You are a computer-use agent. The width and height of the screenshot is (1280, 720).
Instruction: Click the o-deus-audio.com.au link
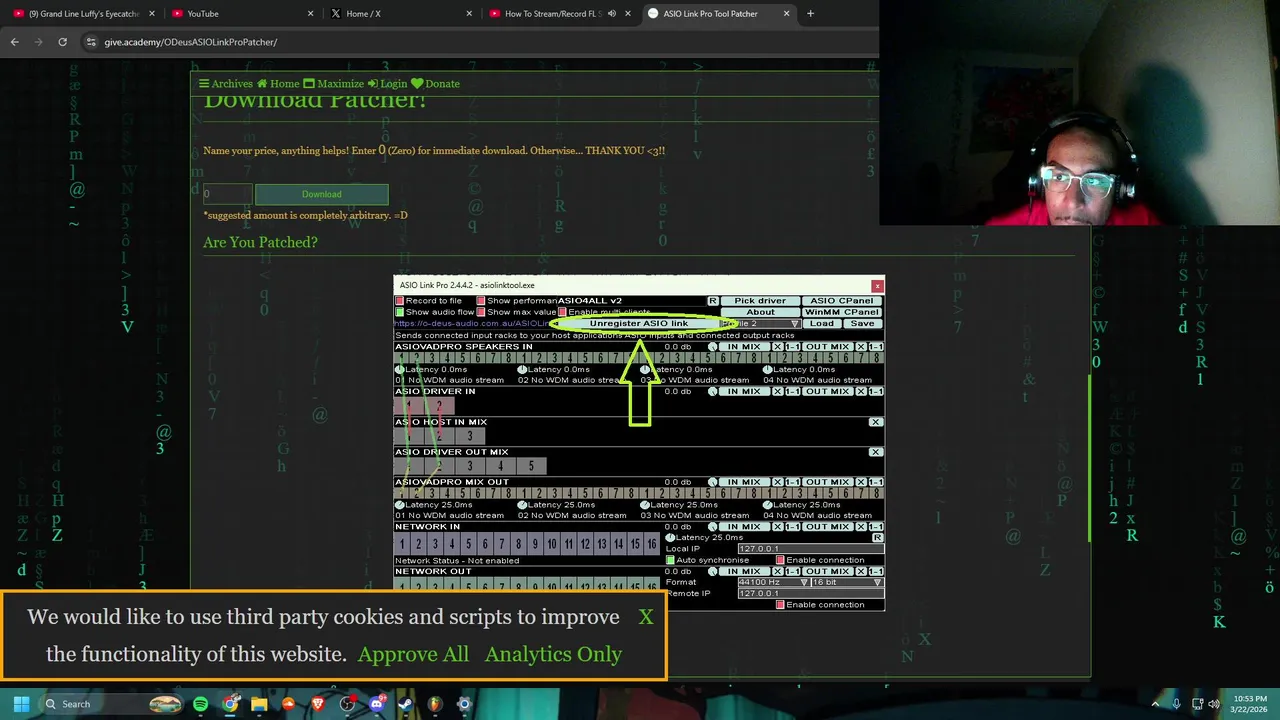471,324
